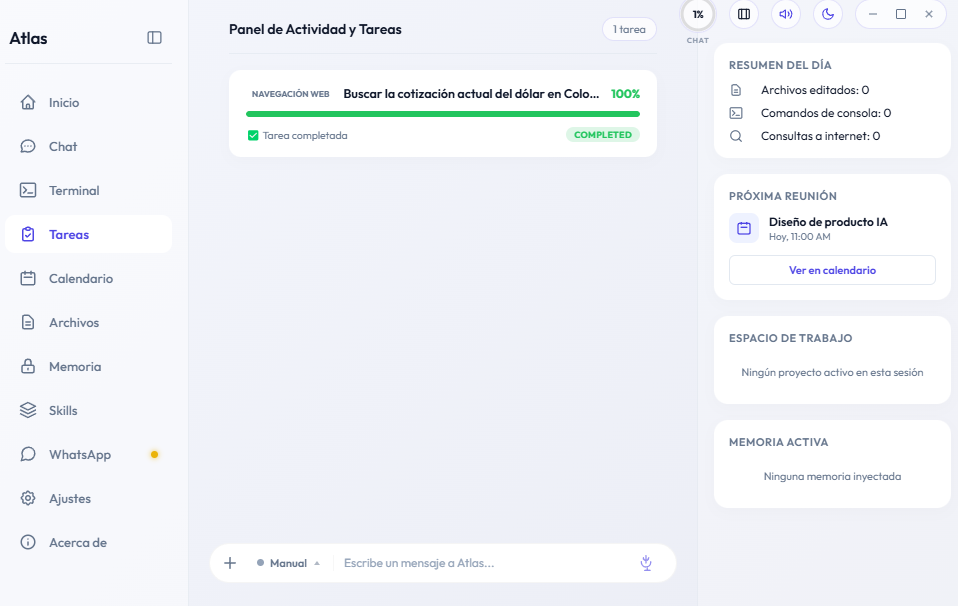Click the Atlas app title
The width and height of the screenshot is (958, 606).
28,38
